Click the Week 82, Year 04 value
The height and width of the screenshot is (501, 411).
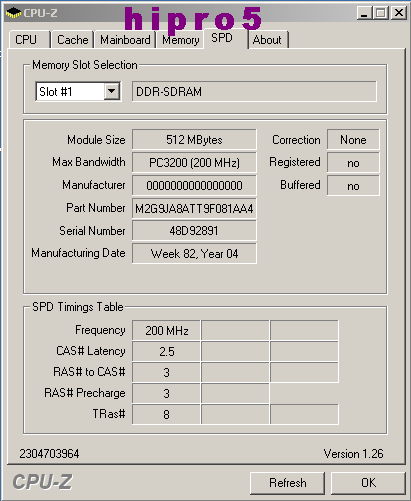click(x=194, y=254)
